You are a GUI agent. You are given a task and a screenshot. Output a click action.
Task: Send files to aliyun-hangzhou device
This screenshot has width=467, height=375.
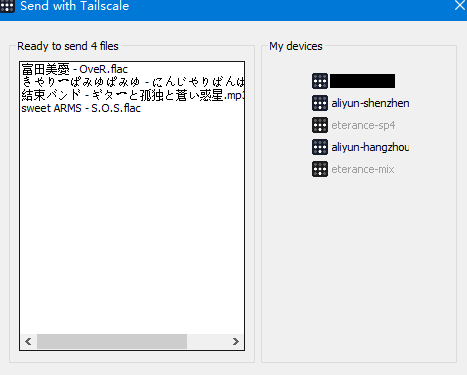click(x=370, y=147)
